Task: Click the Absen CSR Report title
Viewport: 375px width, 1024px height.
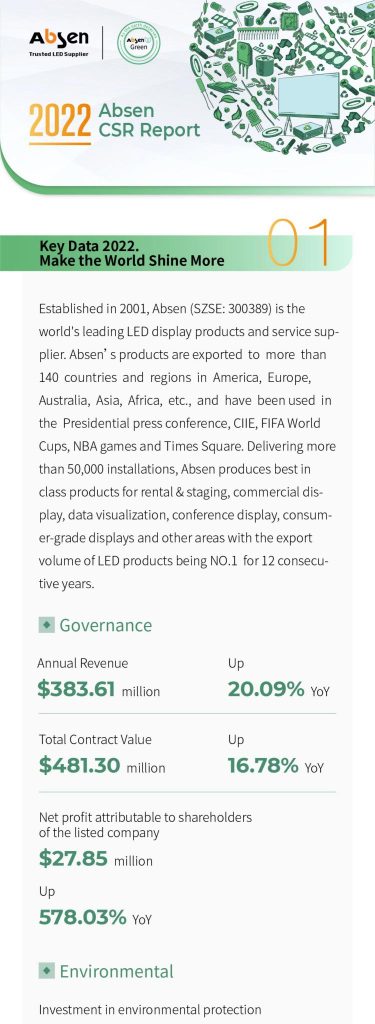Action: [149, 121]
